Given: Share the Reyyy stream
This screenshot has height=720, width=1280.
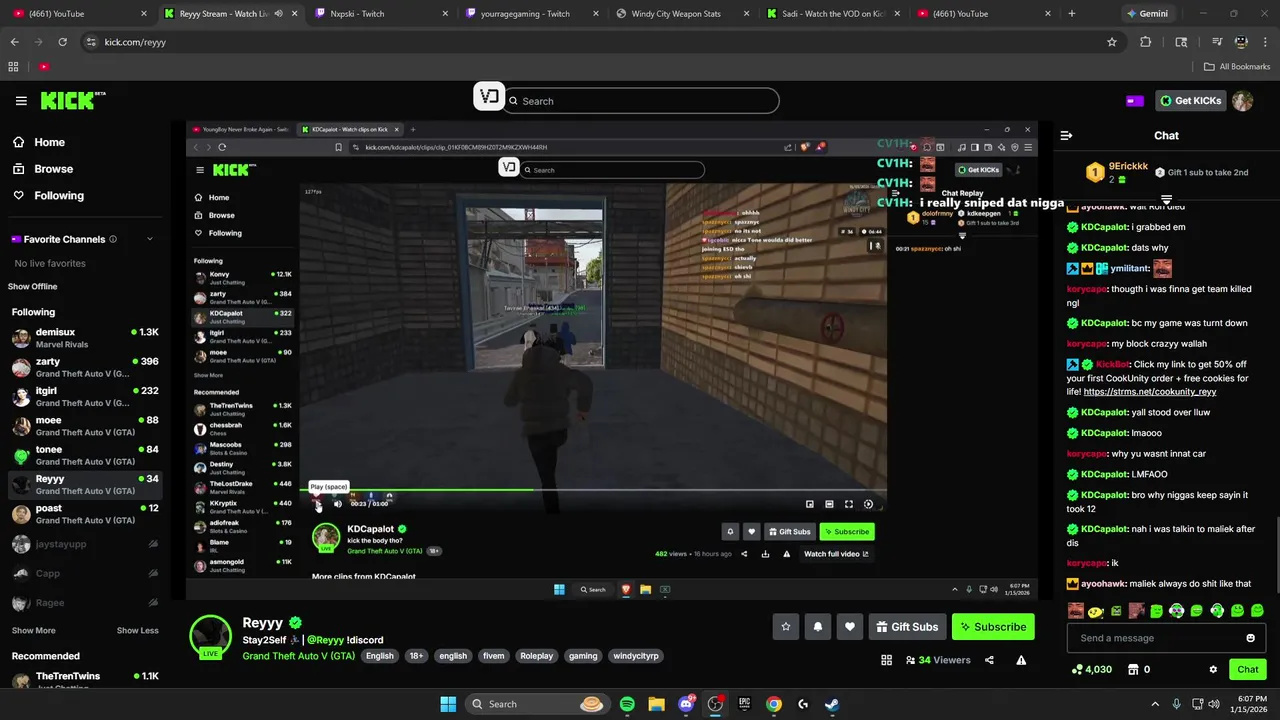Looking at the screenshot, I should pos(989,660).
